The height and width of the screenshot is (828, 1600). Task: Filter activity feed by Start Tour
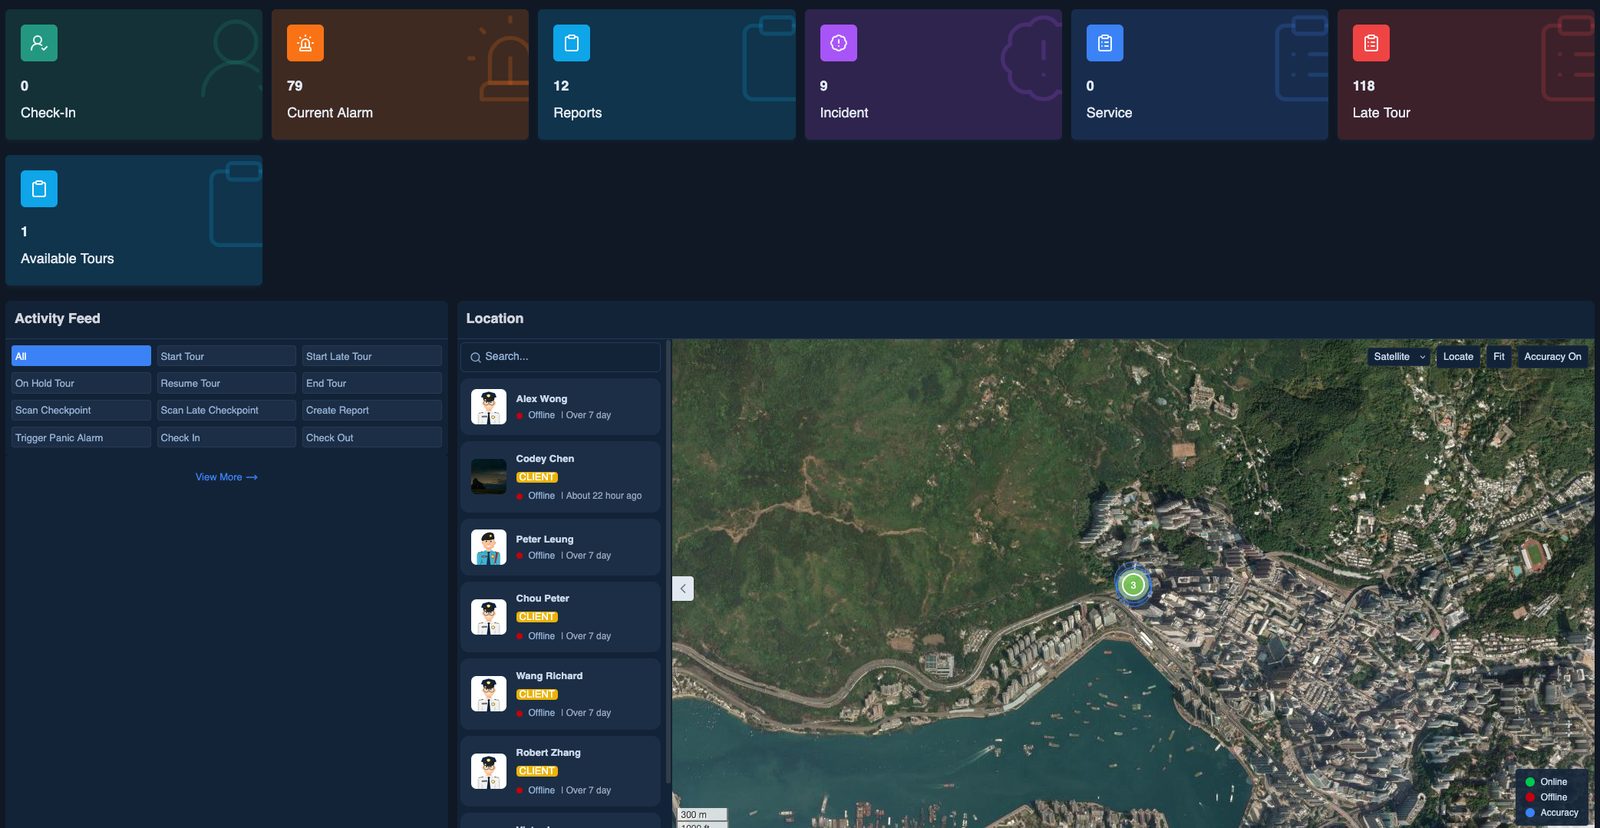(226, 356)
